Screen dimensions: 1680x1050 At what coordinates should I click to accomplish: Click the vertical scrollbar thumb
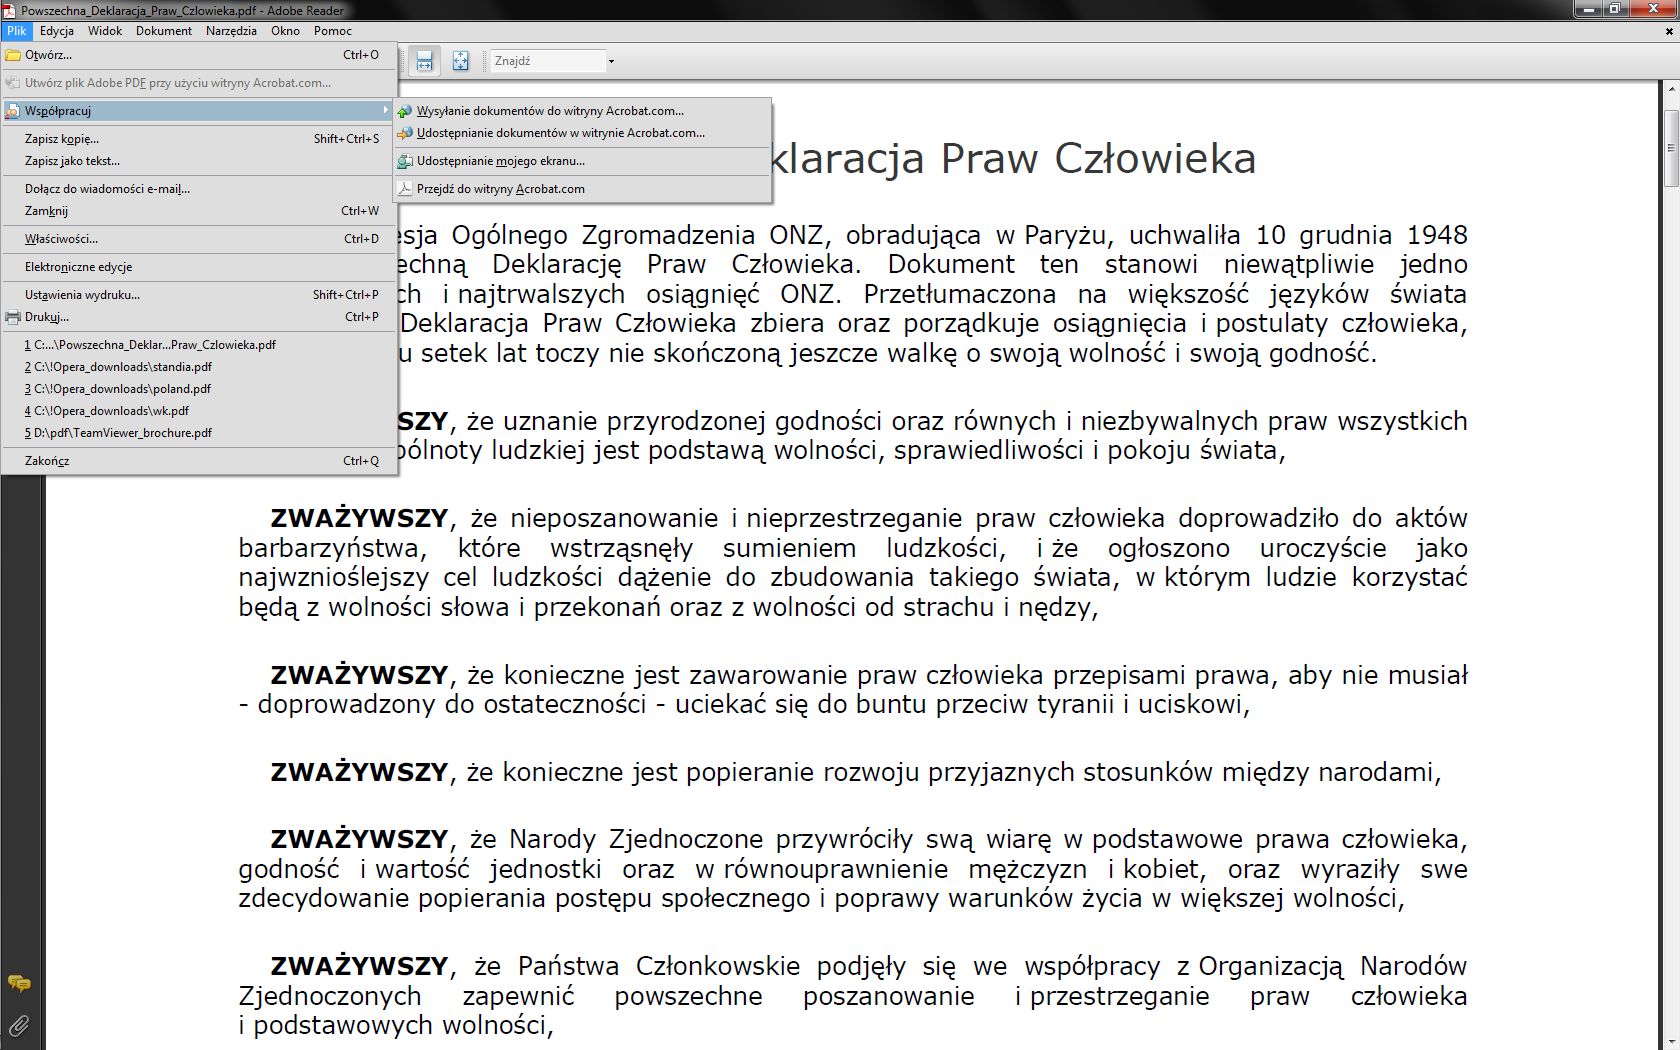(x=1671, y=147)
